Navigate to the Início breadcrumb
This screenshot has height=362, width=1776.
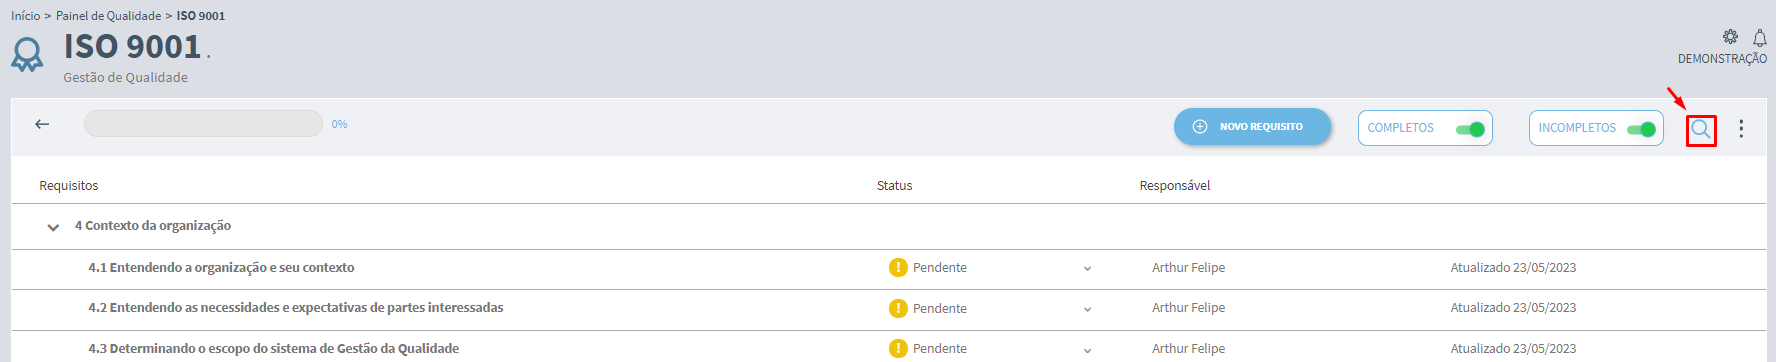[x=26, y=16]
